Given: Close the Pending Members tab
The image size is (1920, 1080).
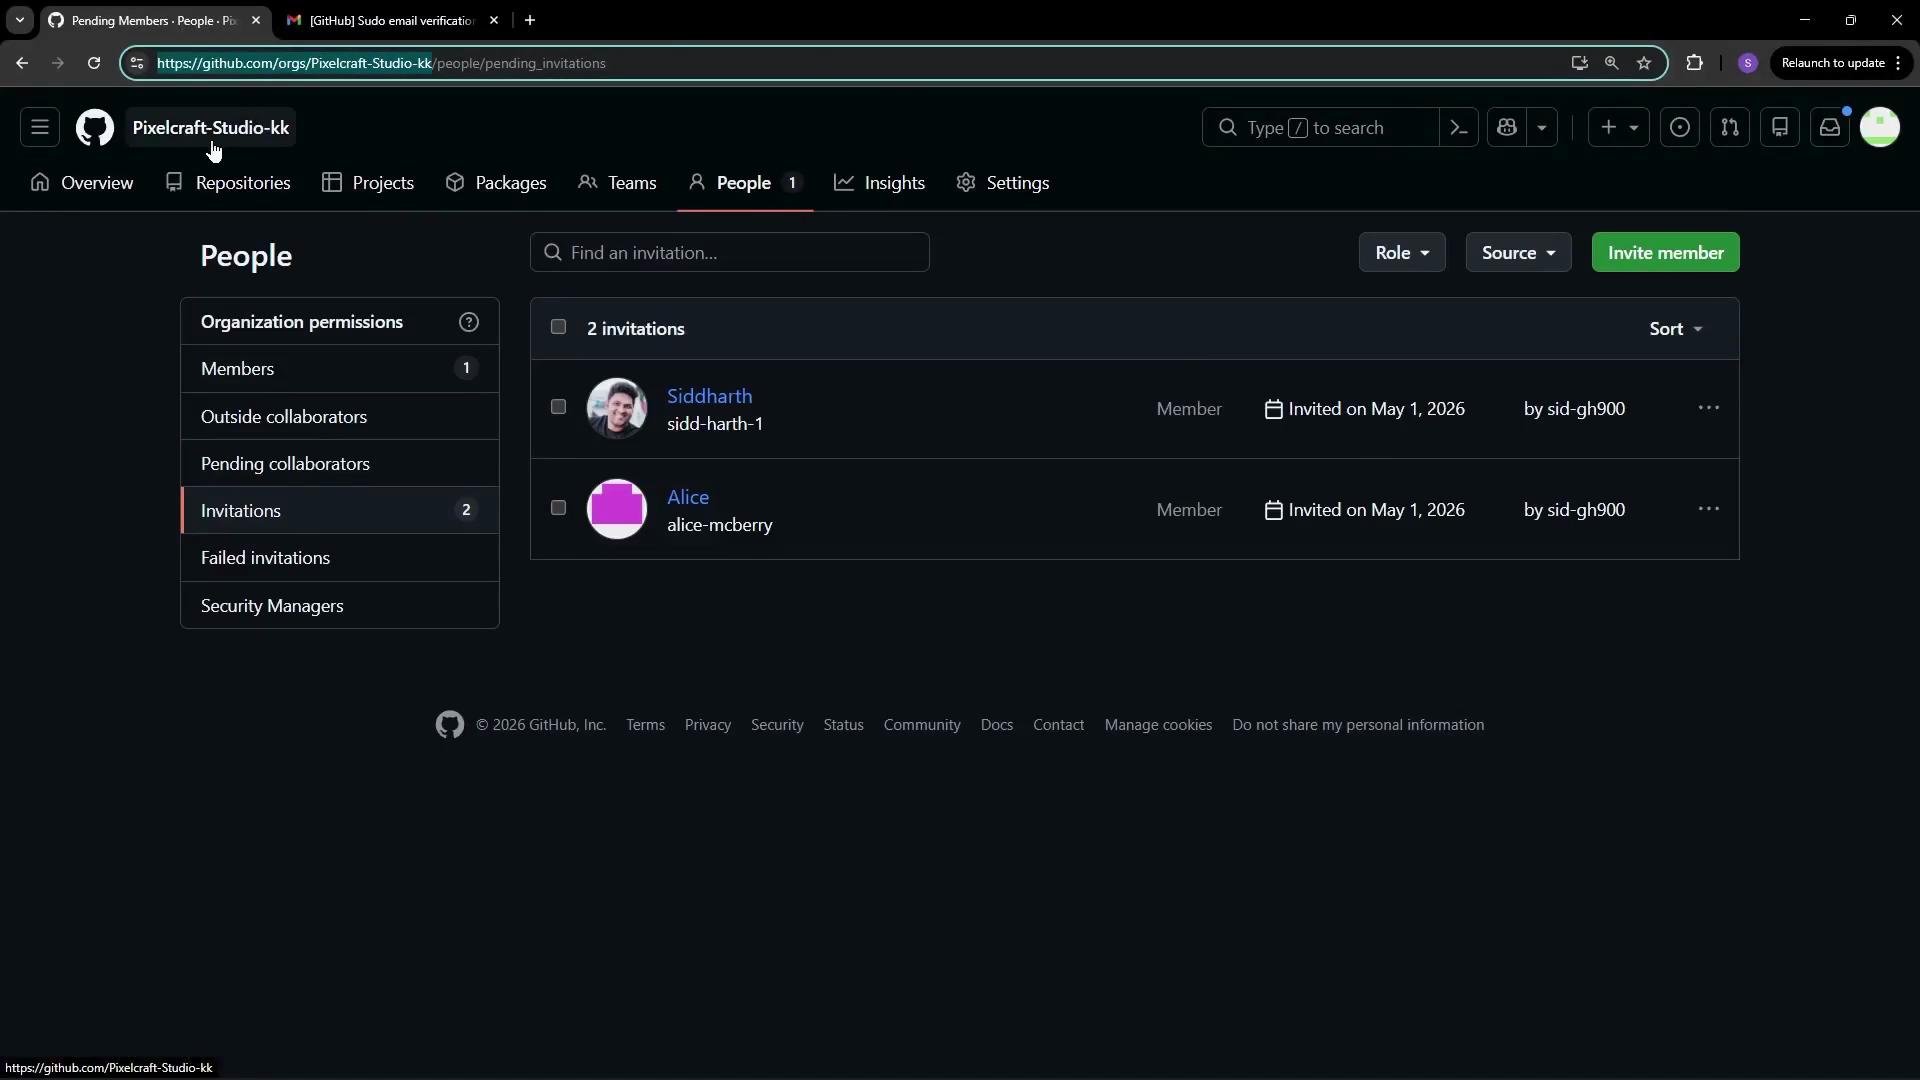Looking at the screenshot, I should click(256, 20).
